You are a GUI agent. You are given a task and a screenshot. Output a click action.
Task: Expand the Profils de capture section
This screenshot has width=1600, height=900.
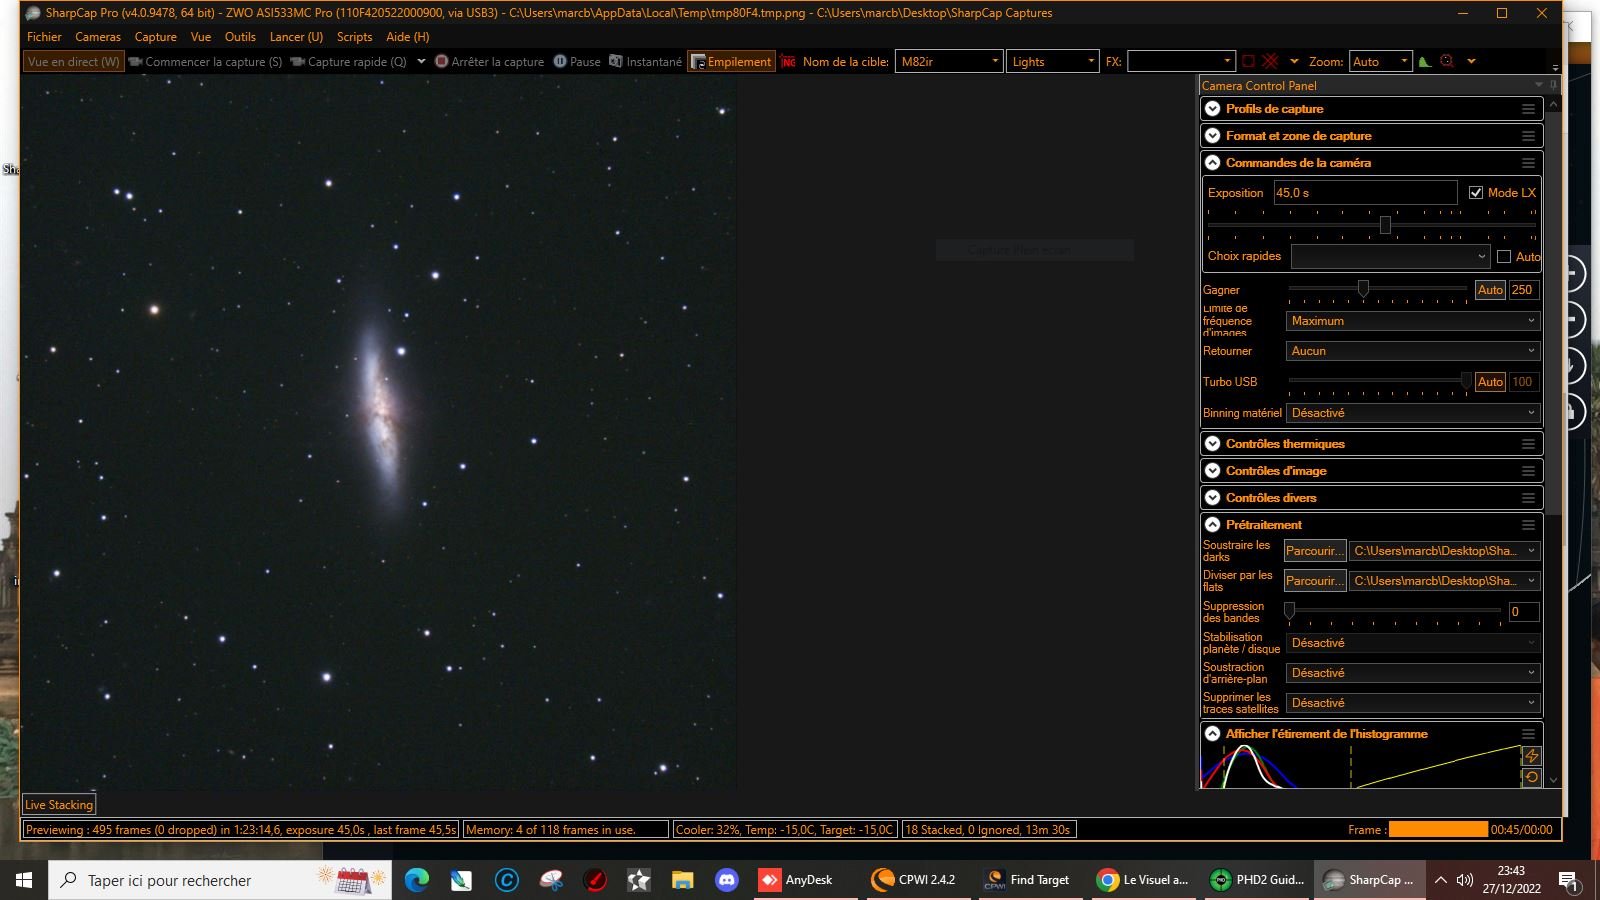tap(1213, 109)
